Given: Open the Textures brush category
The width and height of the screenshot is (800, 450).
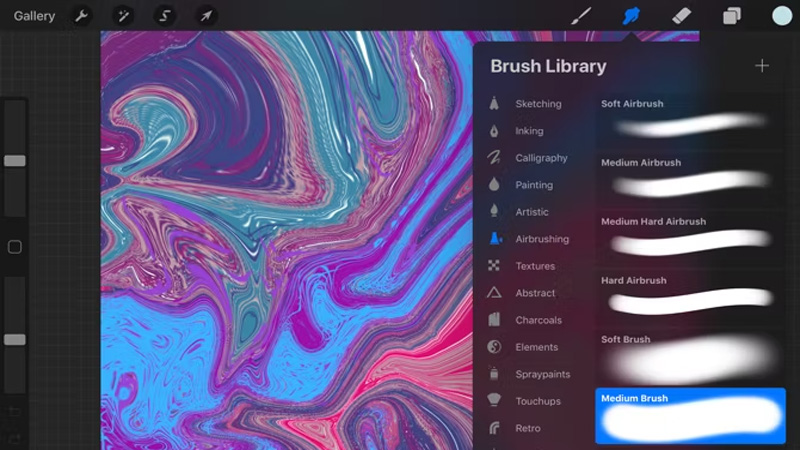Looking at the screenshot, I should click(x=535, y=266).
